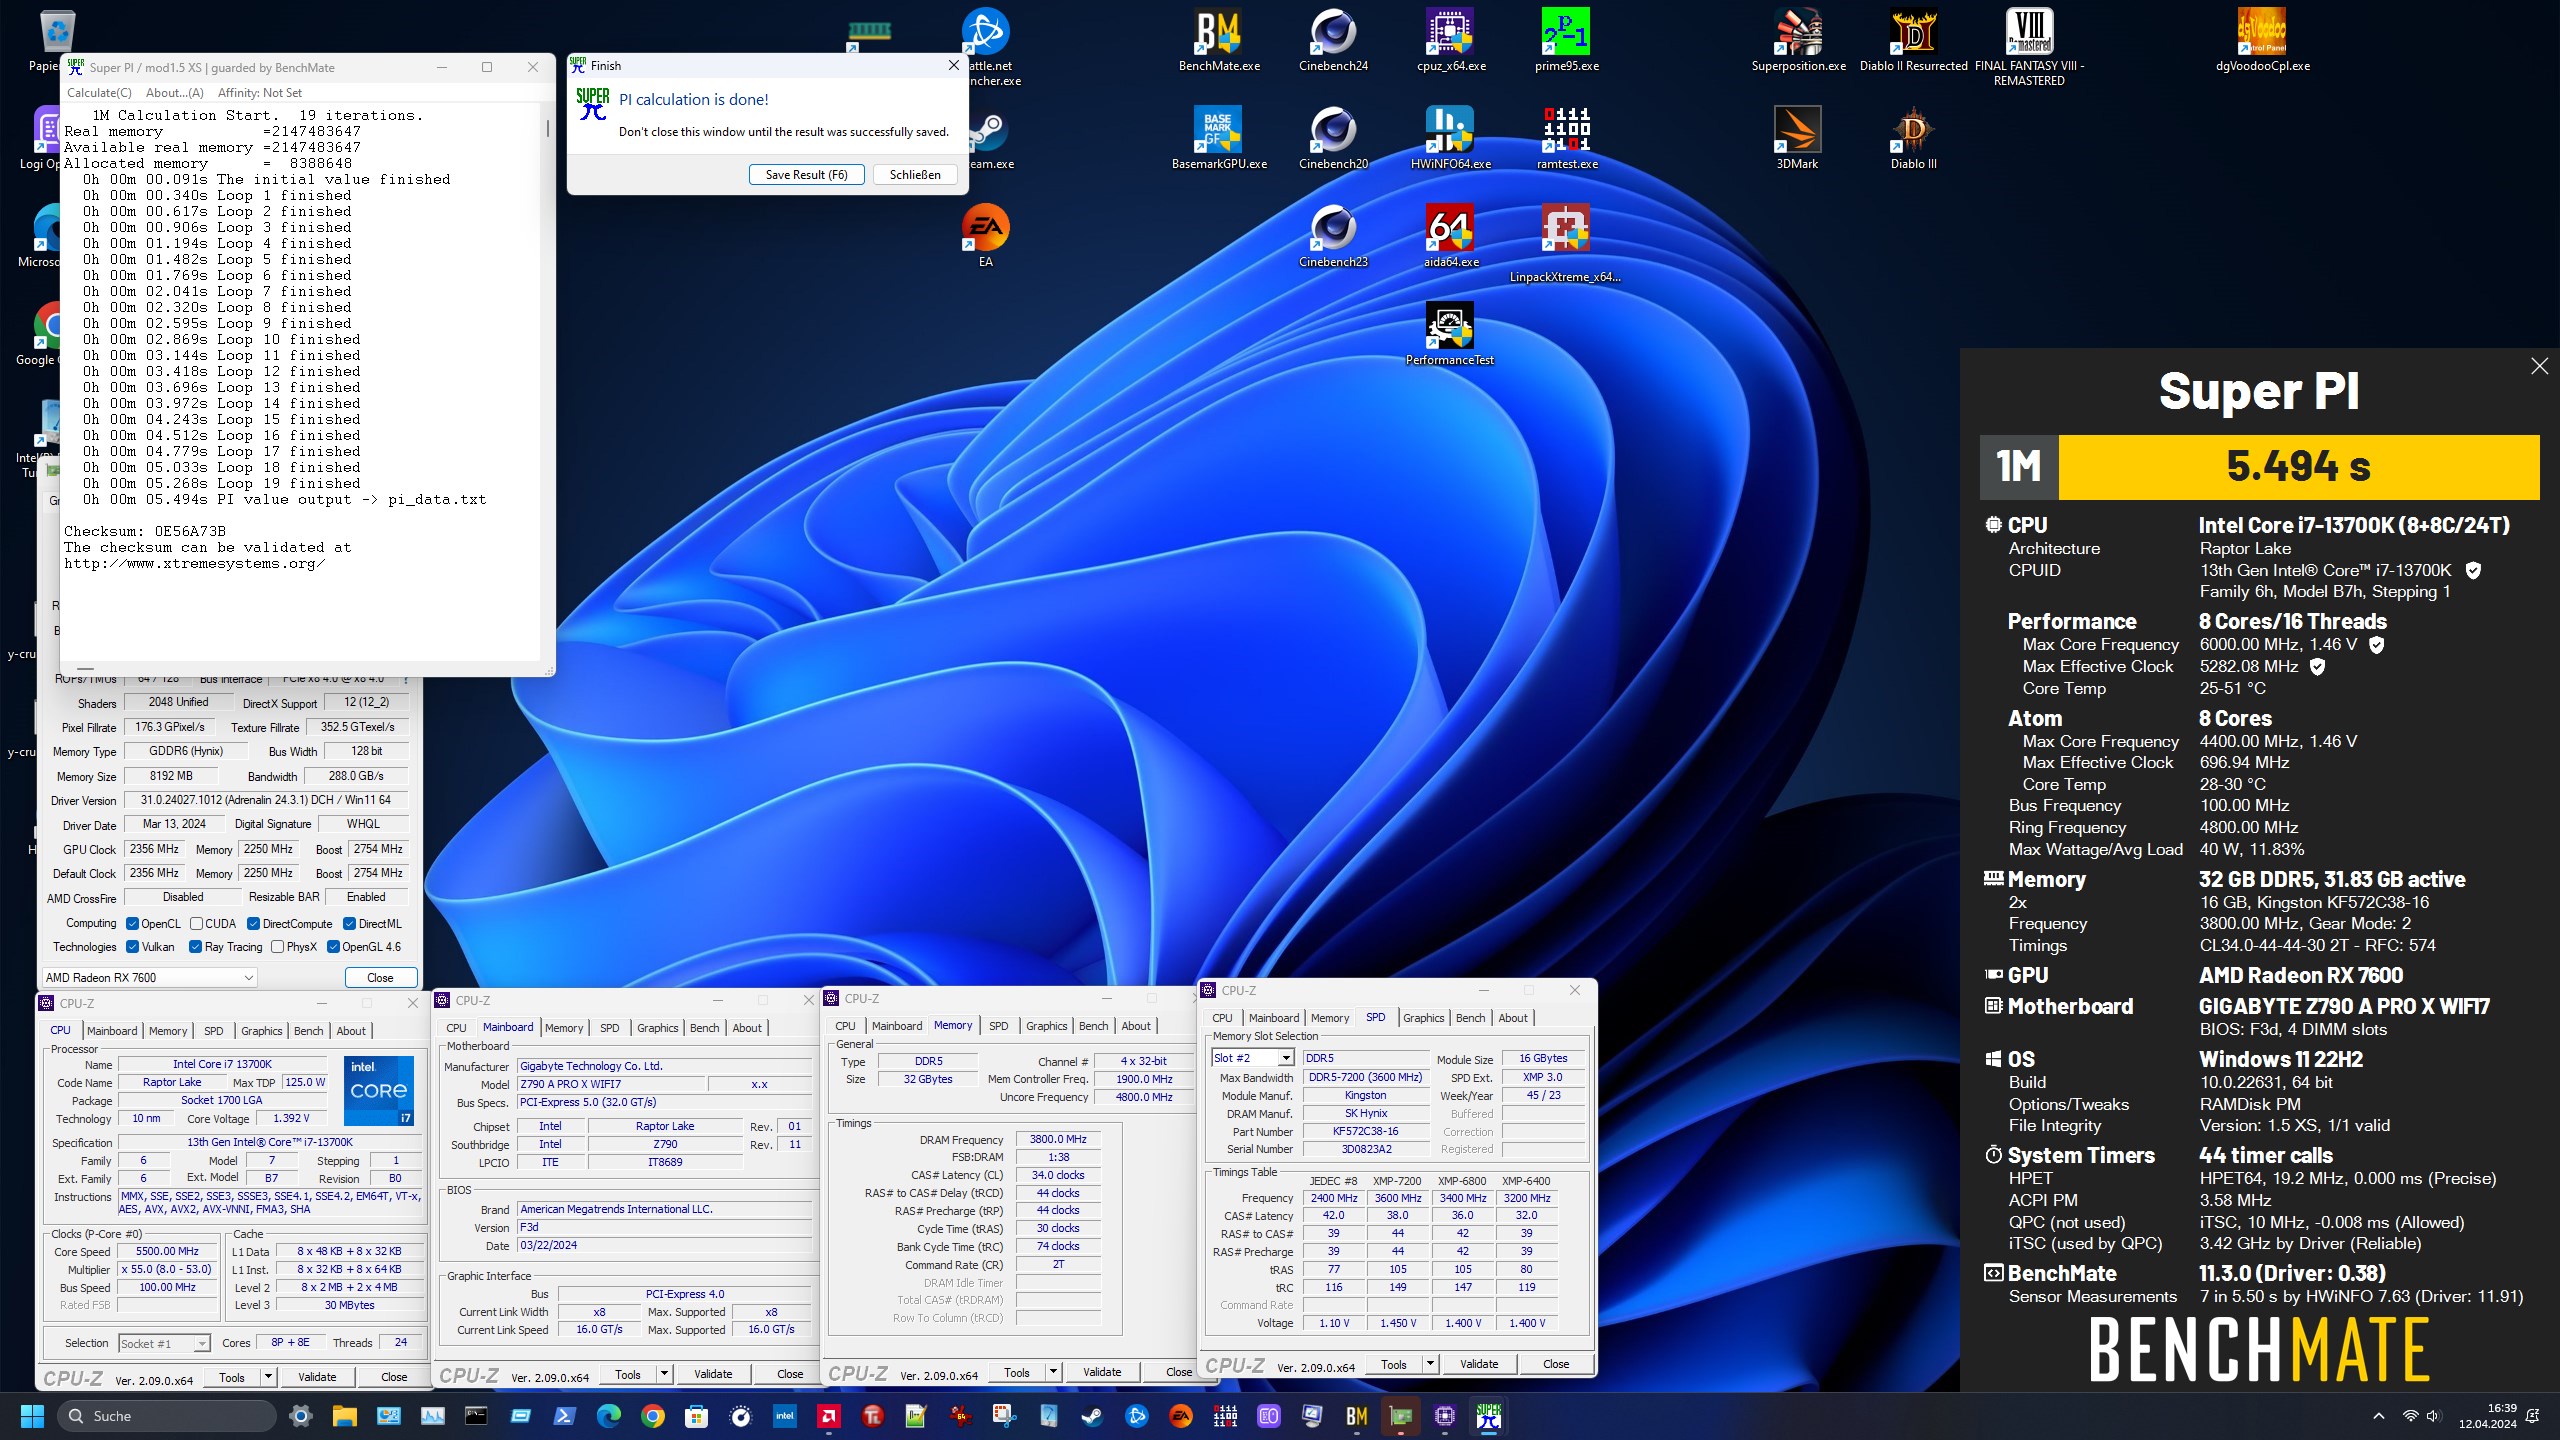Launch cpuz_x64.exe desktop icon

point(1450,41)
